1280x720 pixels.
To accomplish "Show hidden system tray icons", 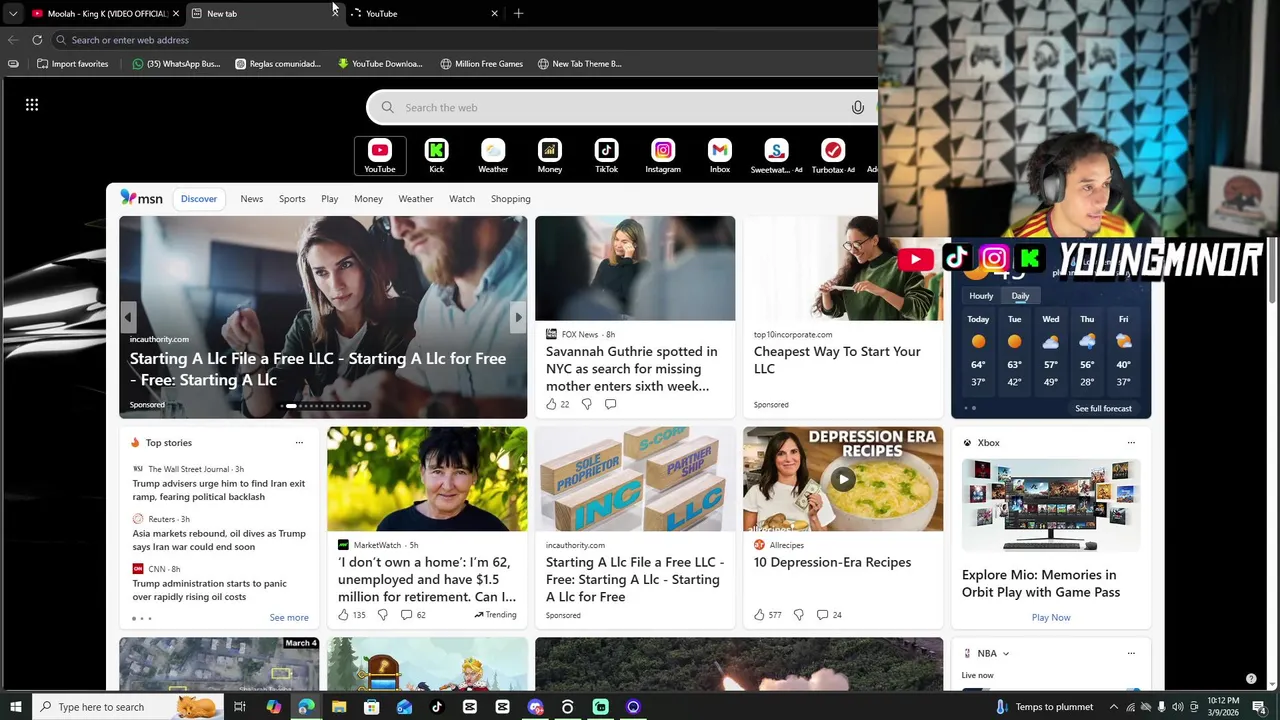I will [x=1113, y=707].
